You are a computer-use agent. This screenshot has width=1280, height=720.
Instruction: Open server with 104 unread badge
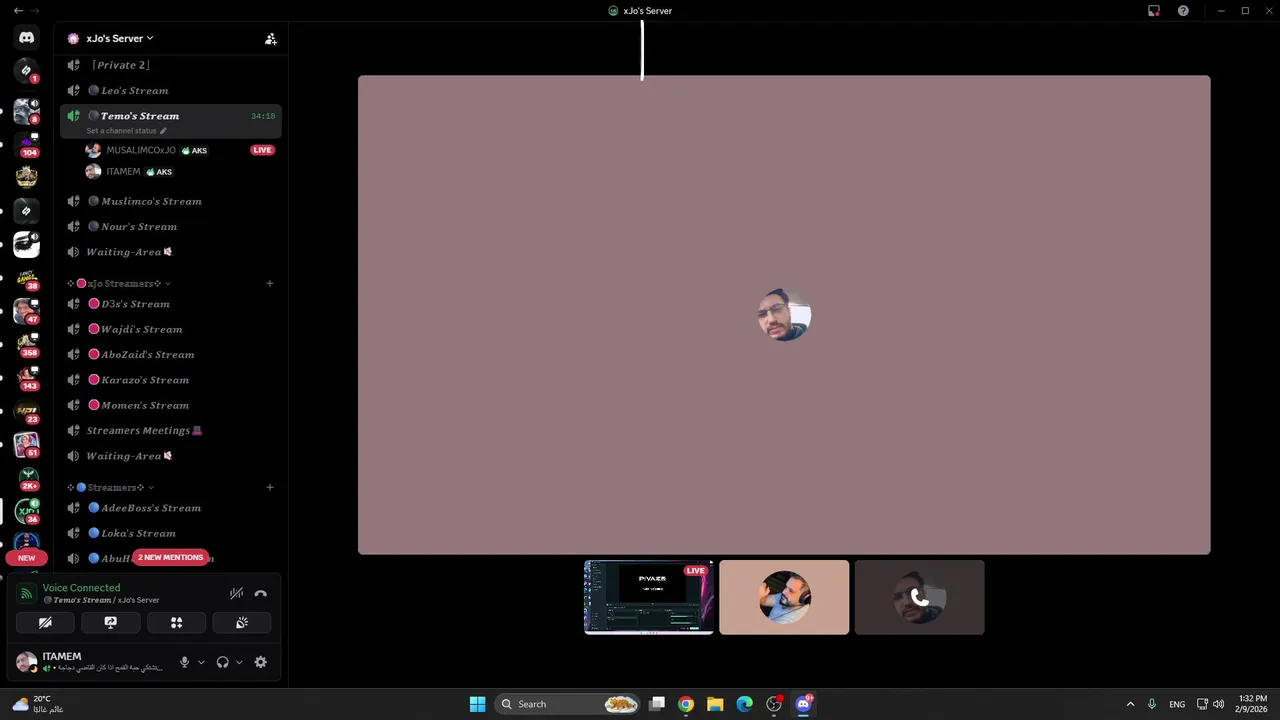click(27, 143)
